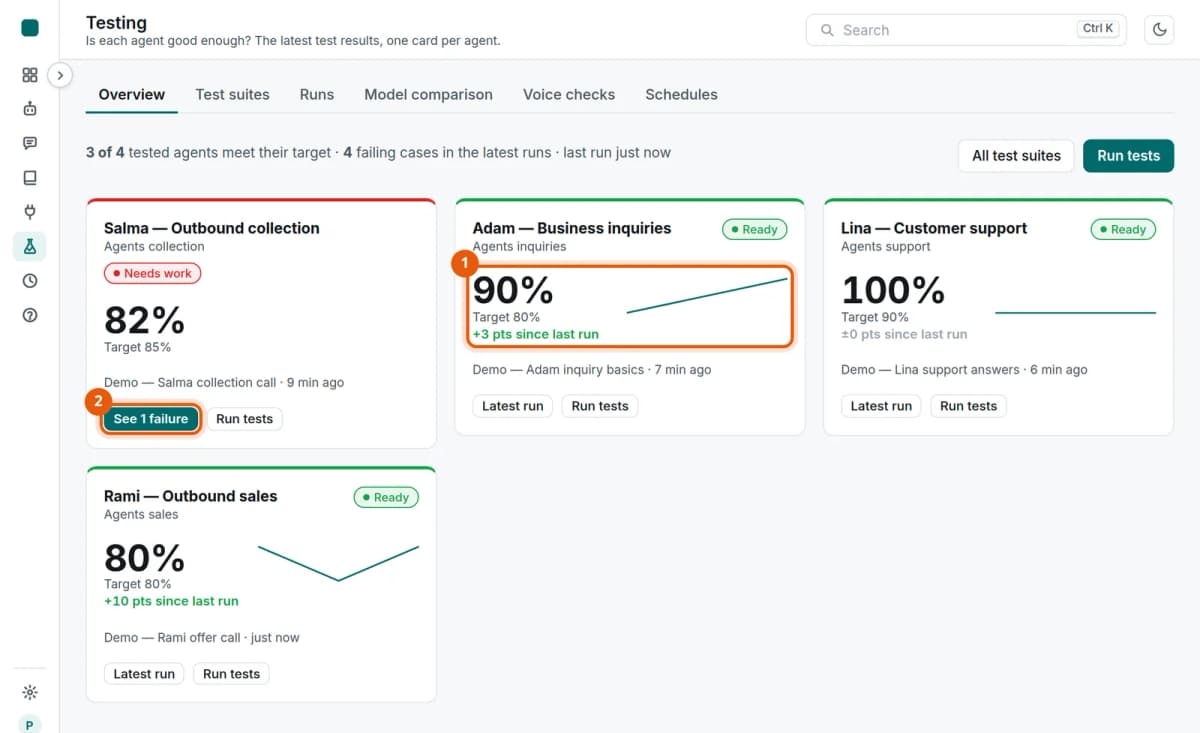Viewport: 1200px width, 733px height.
Task: Toggle dark mode with the moon icon
Action: (x=1160, y=30)
